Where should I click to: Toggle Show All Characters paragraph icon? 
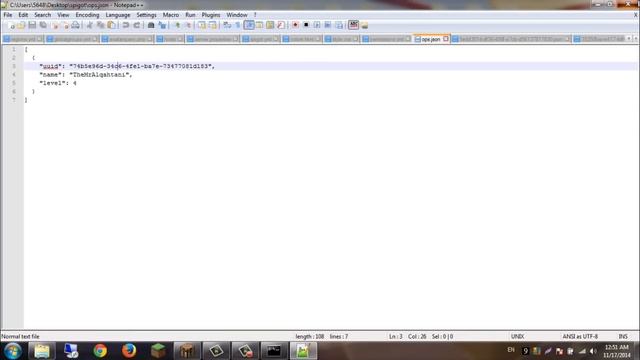tap(238, 25)
